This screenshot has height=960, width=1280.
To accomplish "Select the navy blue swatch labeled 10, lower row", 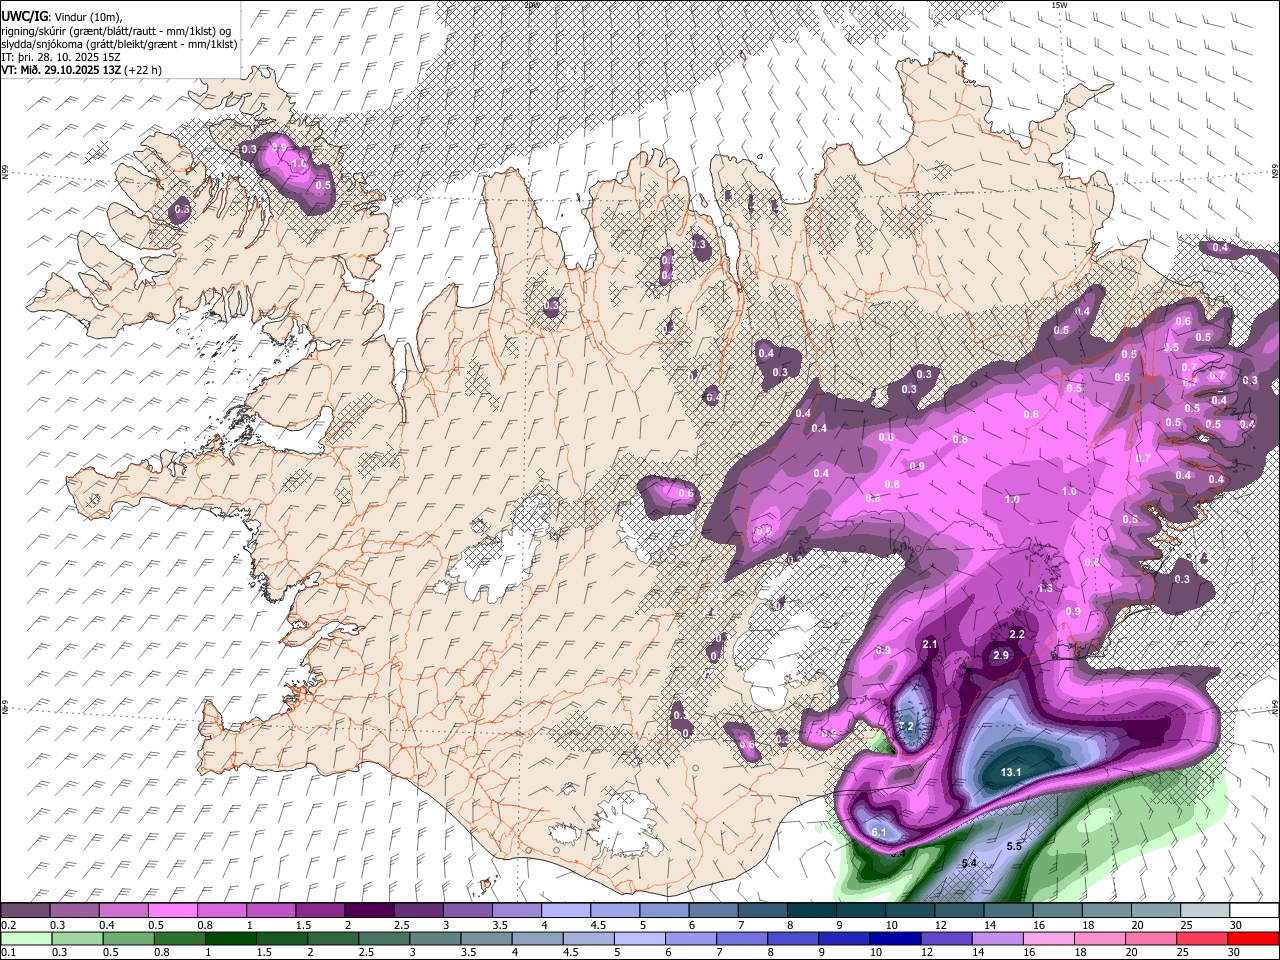I will click(894, 938).
